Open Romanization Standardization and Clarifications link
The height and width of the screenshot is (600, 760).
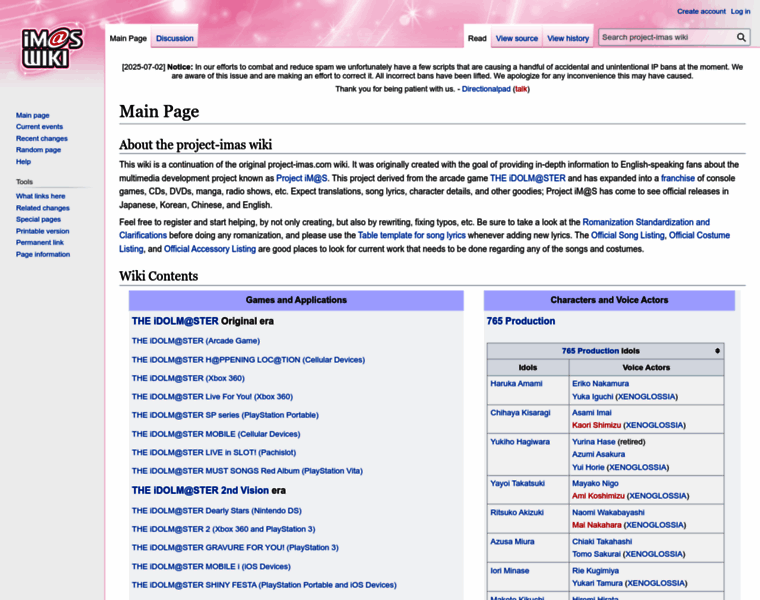point(646,222)
